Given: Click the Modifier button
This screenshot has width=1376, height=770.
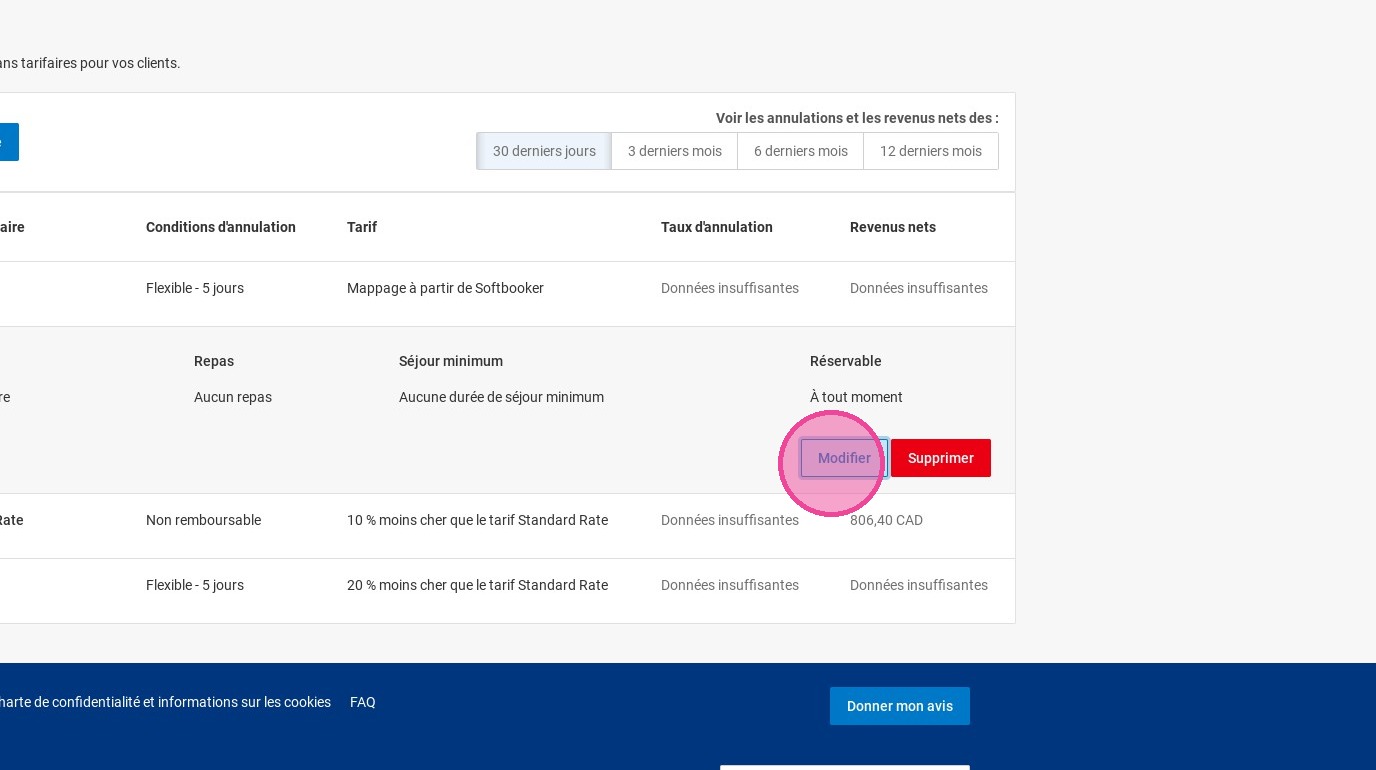Looking at the screenshot, I should [x=844, y=458].
